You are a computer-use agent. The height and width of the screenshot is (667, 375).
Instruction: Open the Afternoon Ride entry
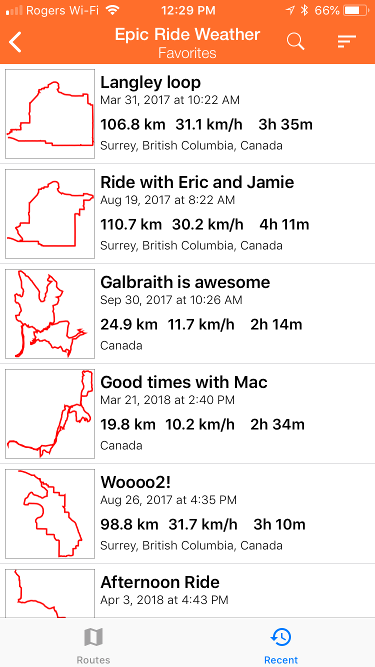188,591
